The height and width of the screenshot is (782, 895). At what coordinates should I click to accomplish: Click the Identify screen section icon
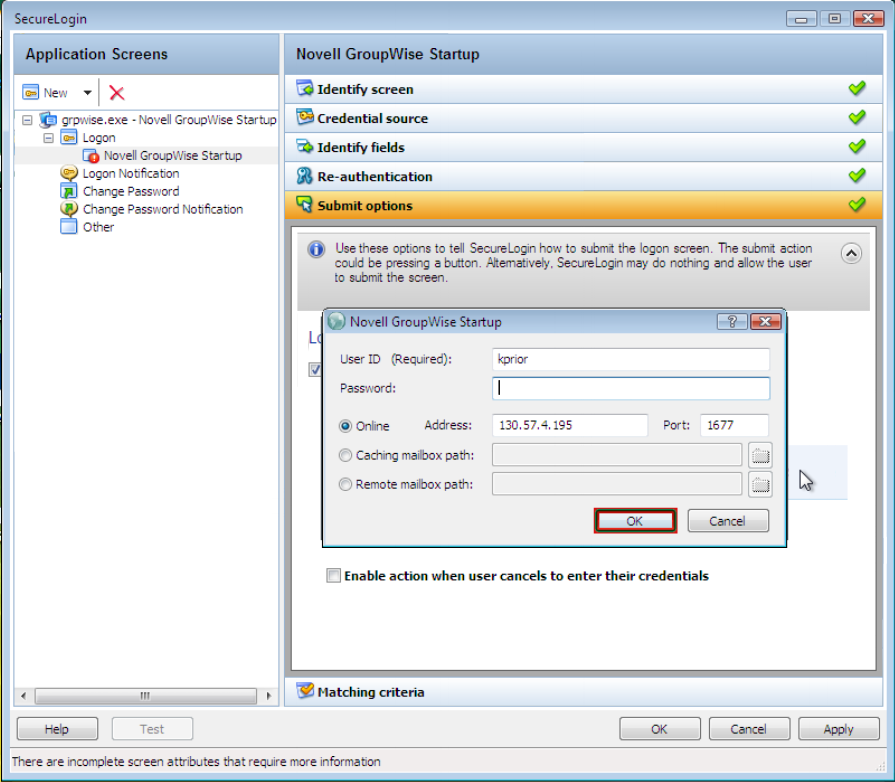tap(304, 88)
